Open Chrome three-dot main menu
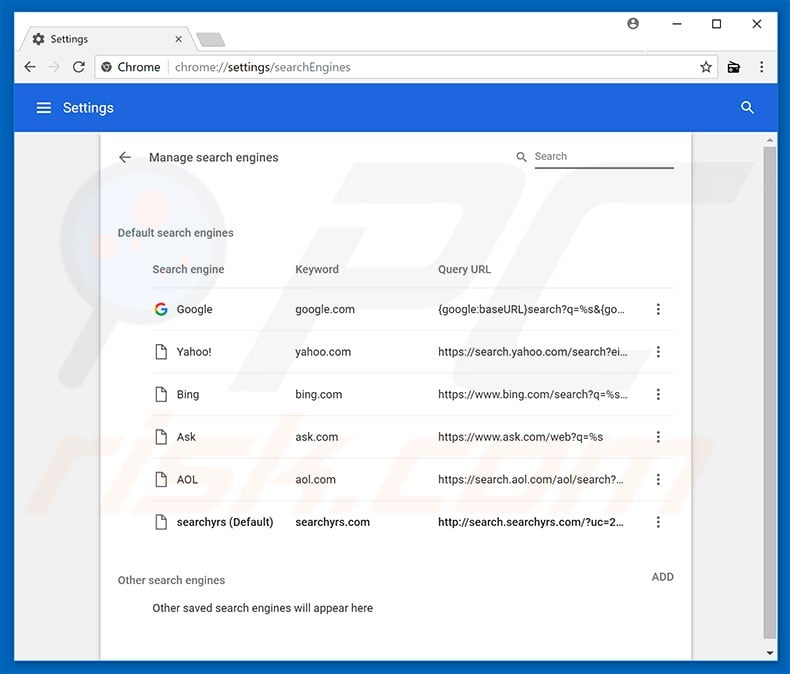 (x=761, y=66)
